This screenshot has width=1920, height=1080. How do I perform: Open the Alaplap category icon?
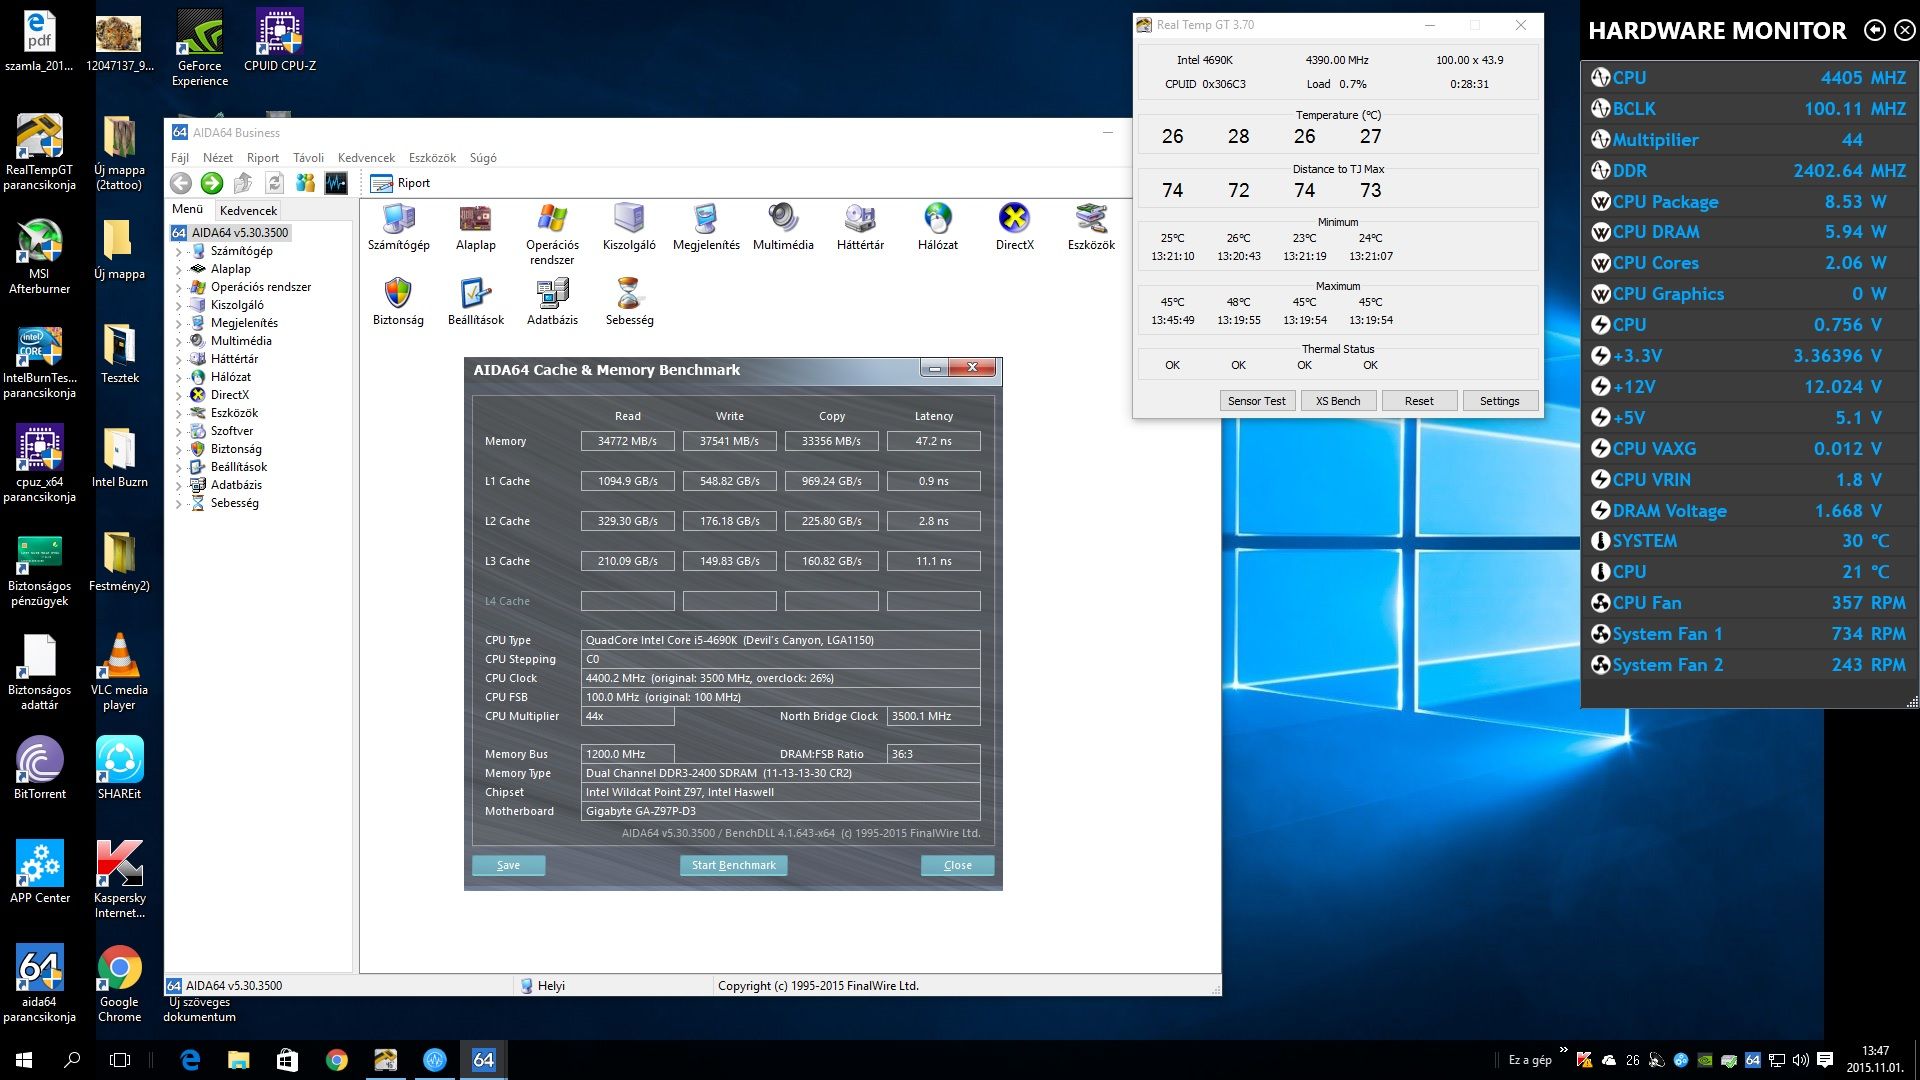pos(475,228)
